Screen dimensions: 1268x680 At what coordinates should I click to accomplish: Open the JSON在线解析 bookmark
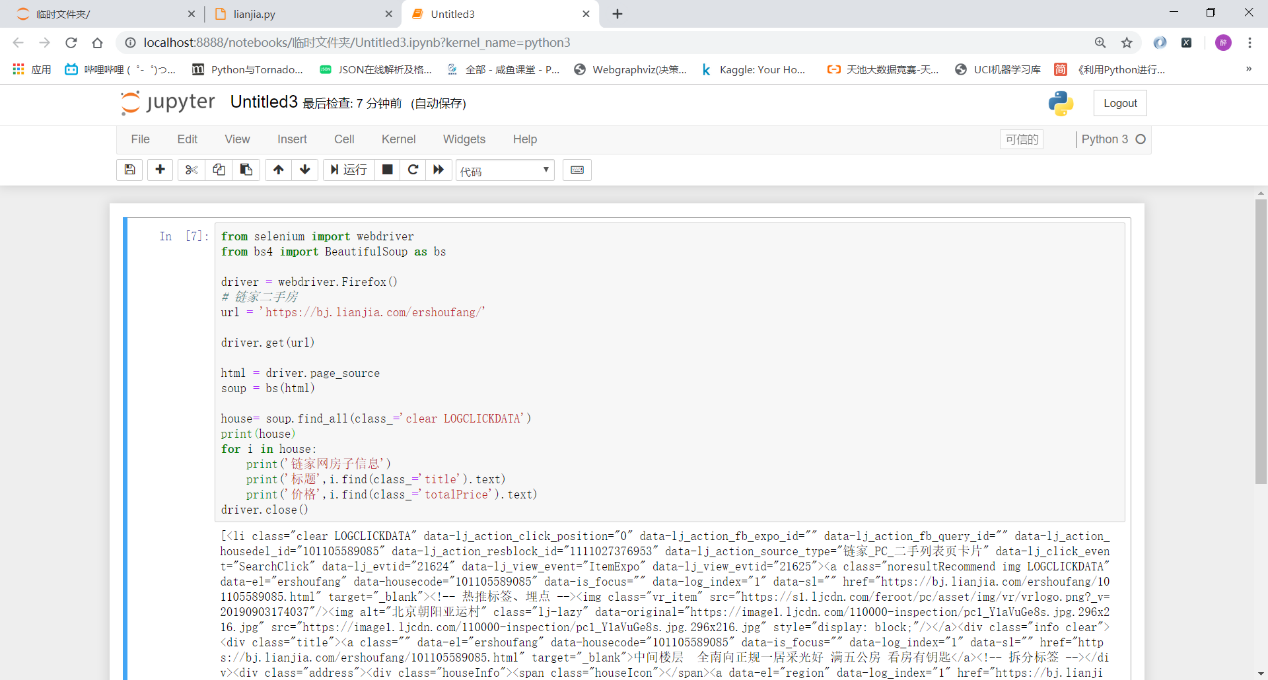375,70
